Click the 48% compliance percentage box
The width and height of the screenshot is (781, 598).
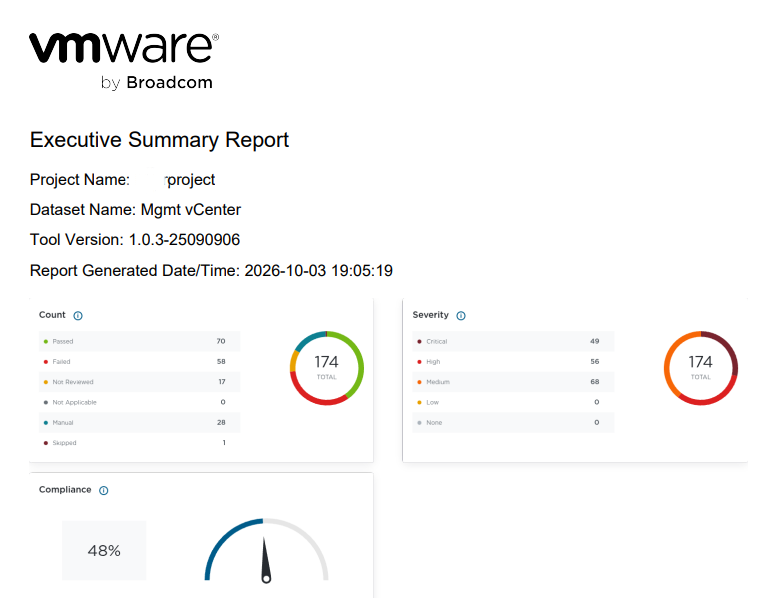click(x=104, y=550)
